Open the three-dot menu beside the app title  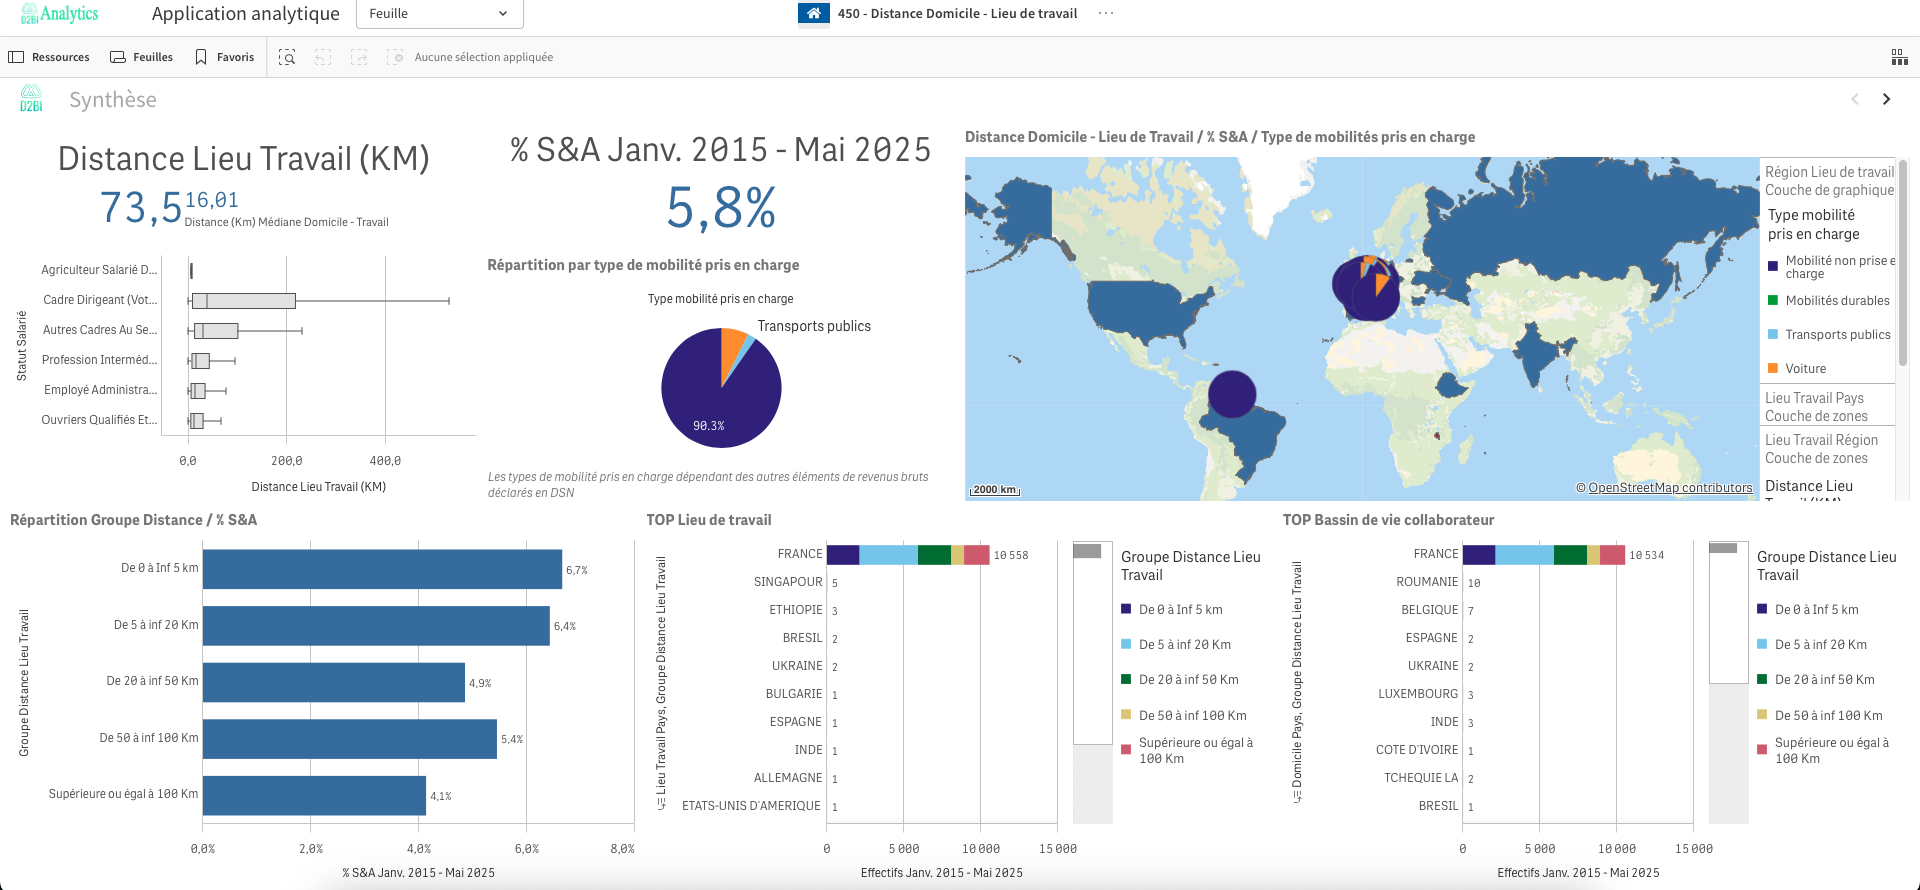[1105, 13]
